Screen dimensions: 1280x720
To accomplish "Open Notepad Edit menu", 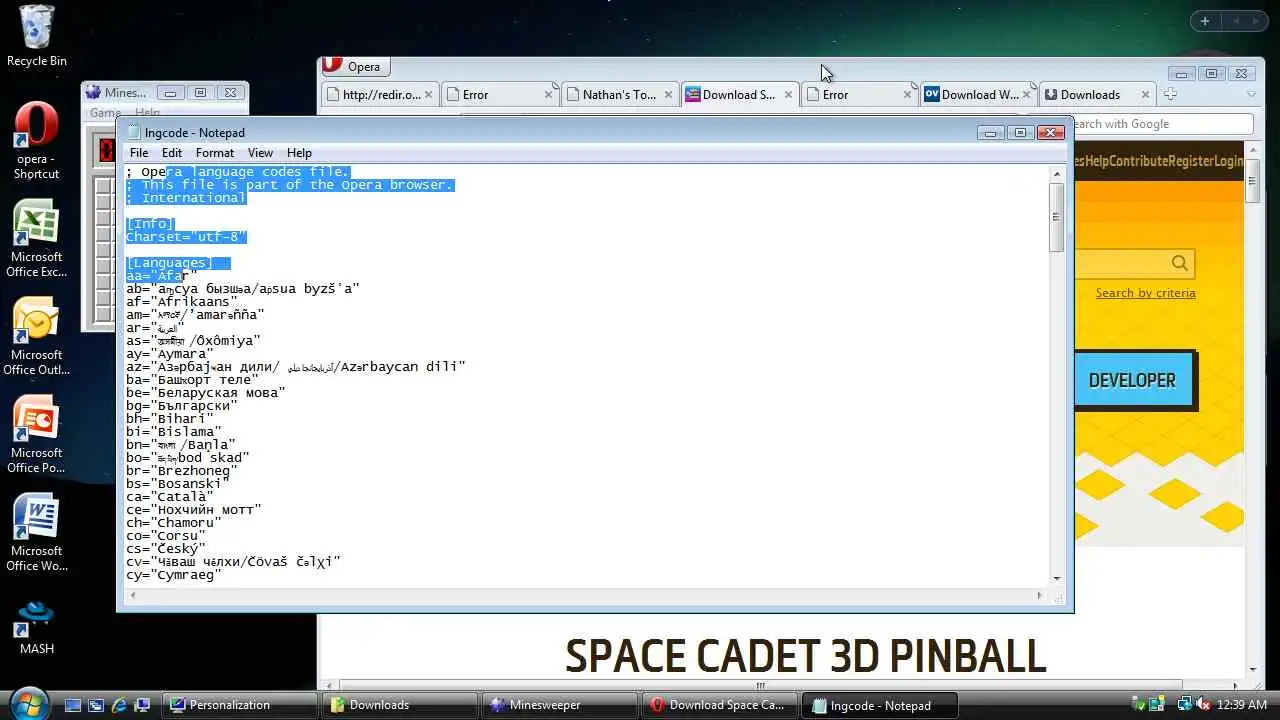I will 172,153.
